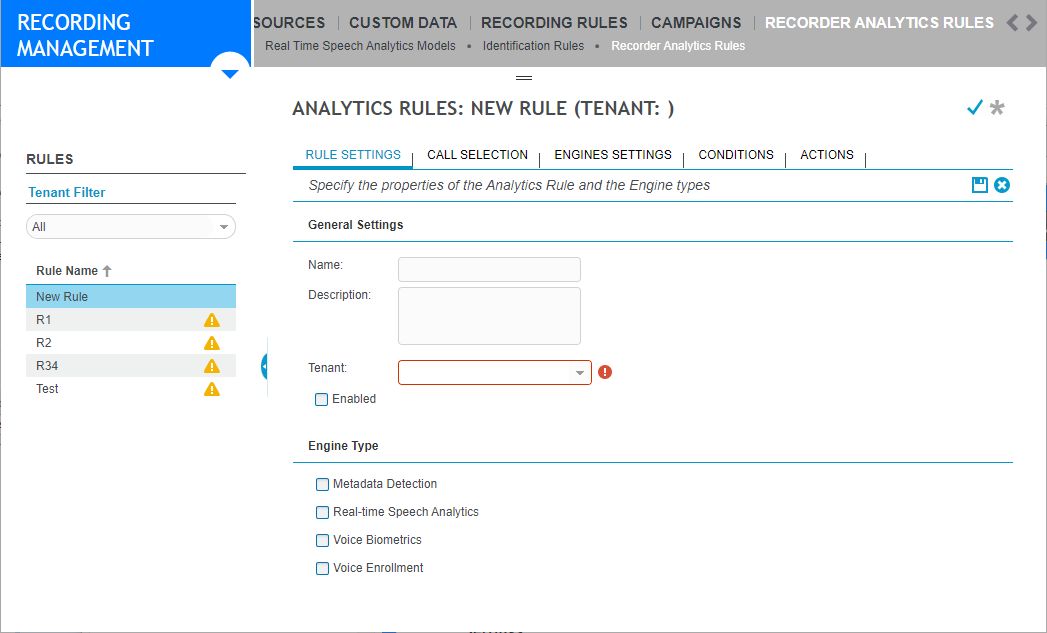
Task: Open the Real Time Speech Analytics Models link
Action: [360, 45]
